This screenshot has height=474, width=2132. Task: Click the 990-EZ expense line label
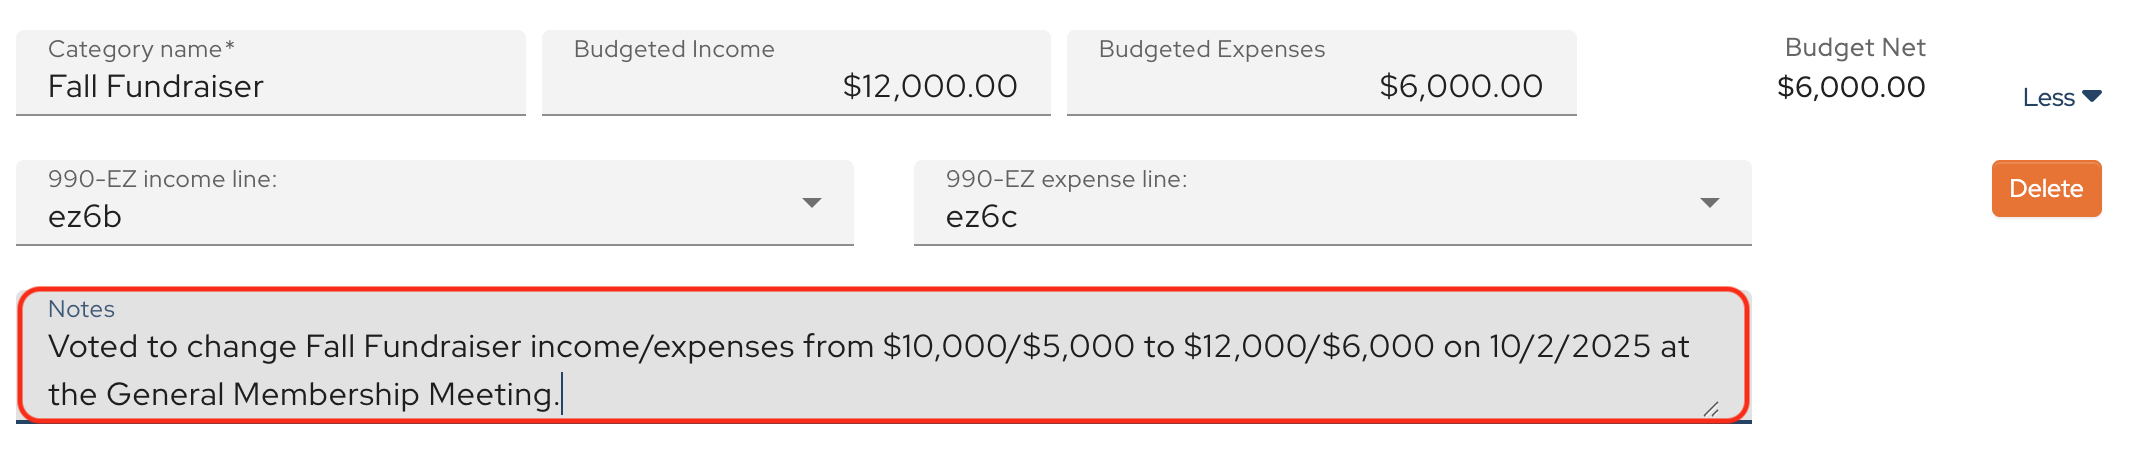(x=1066, y=179)
